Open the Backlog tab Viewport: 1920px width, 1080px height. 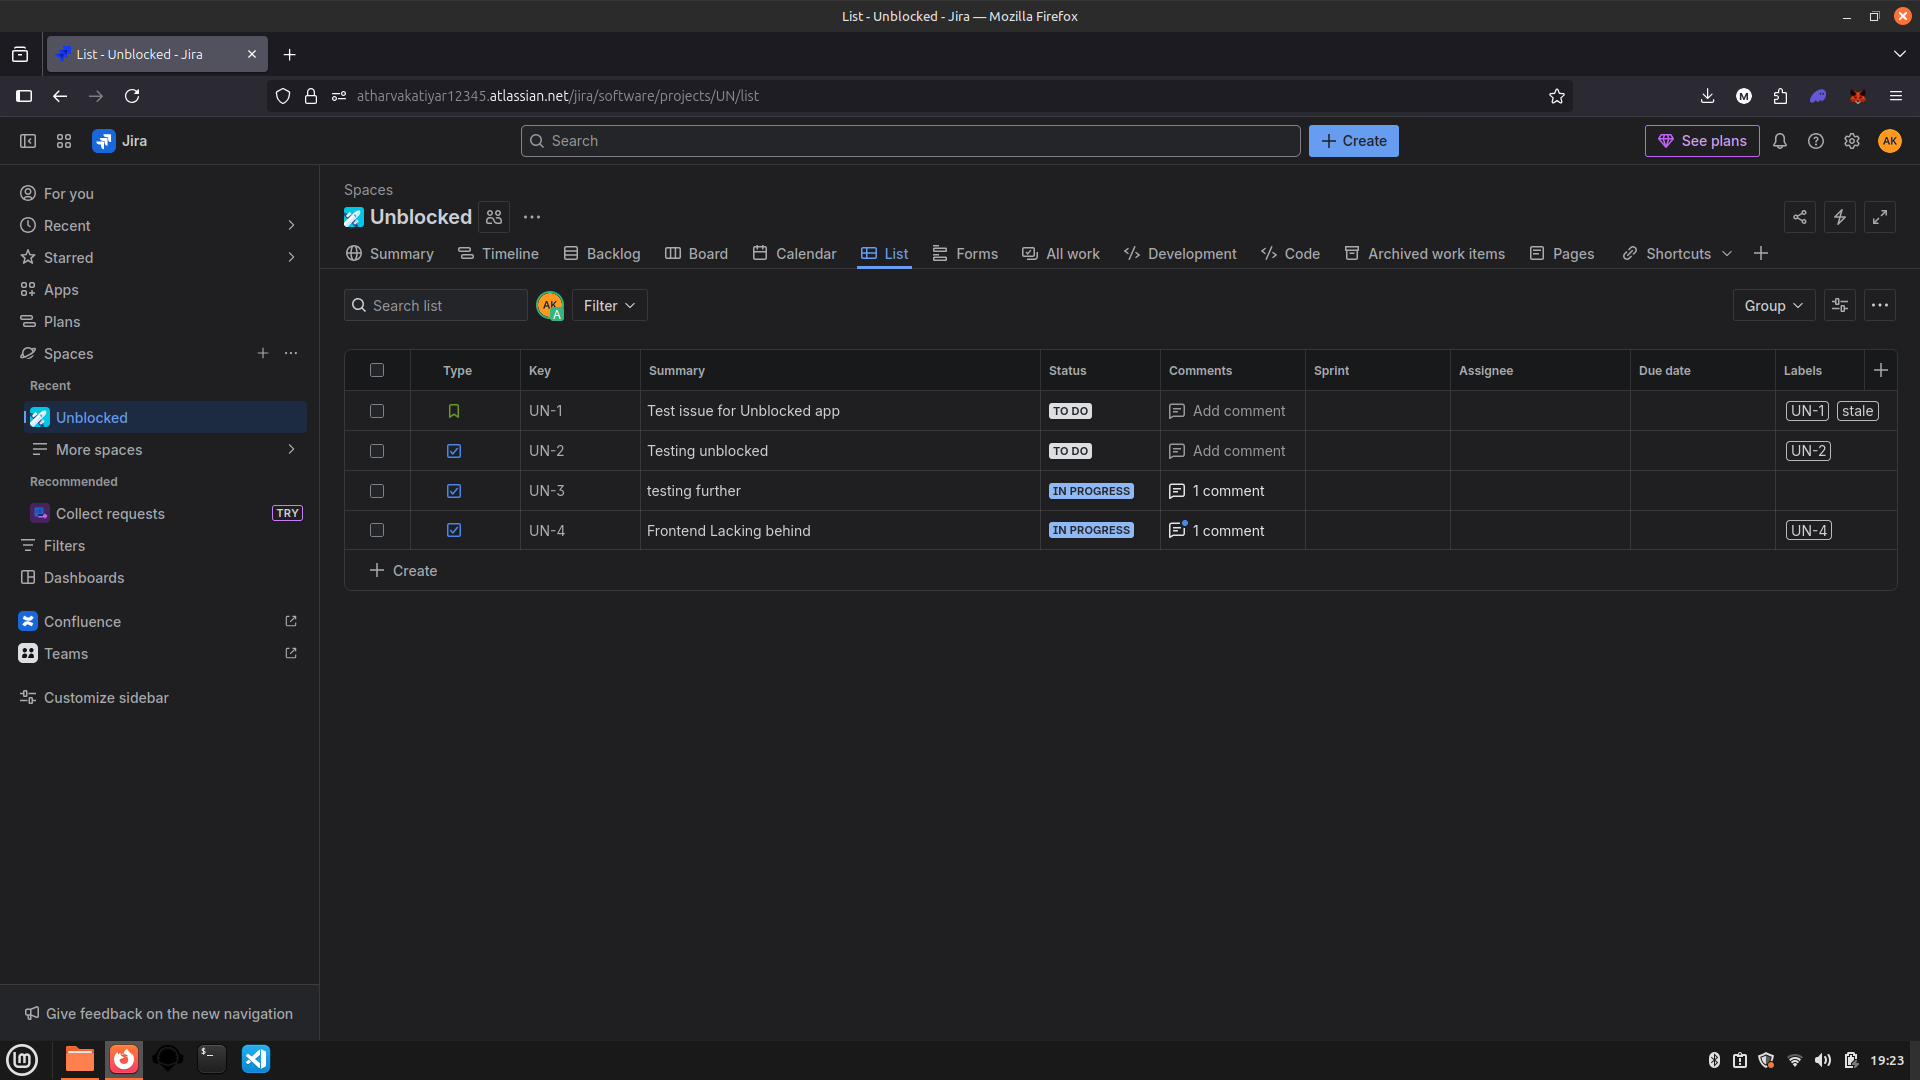602,254
